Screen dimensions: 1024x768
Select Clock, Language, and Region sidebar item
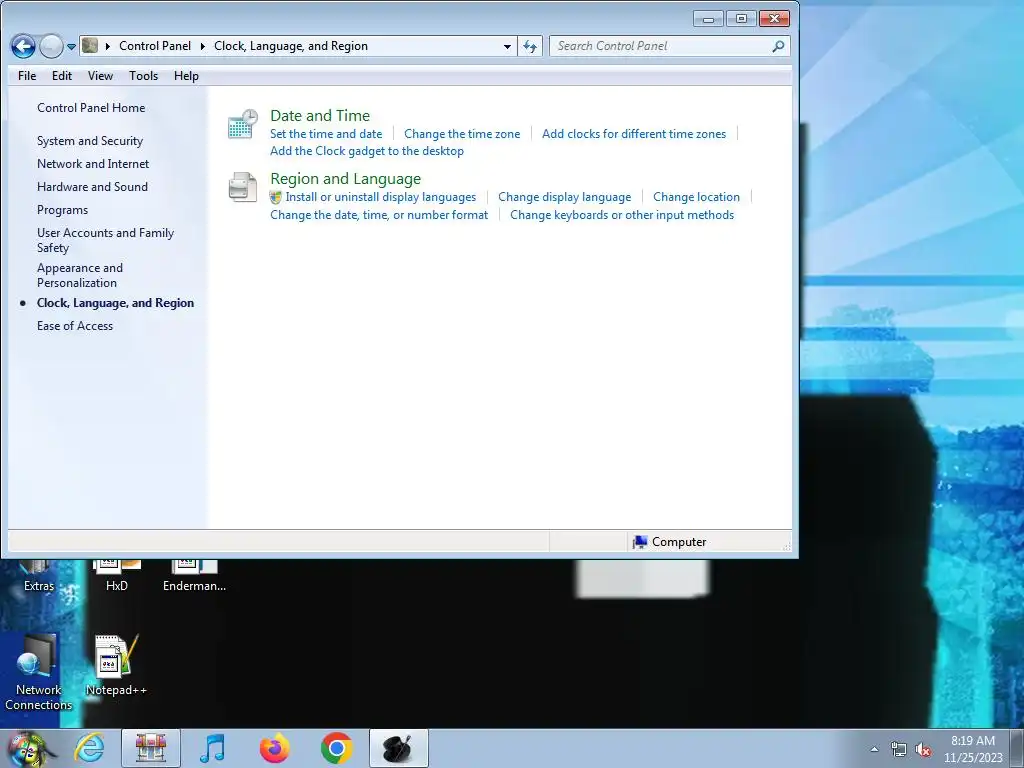pyautogui.click(x=115, y=303)
